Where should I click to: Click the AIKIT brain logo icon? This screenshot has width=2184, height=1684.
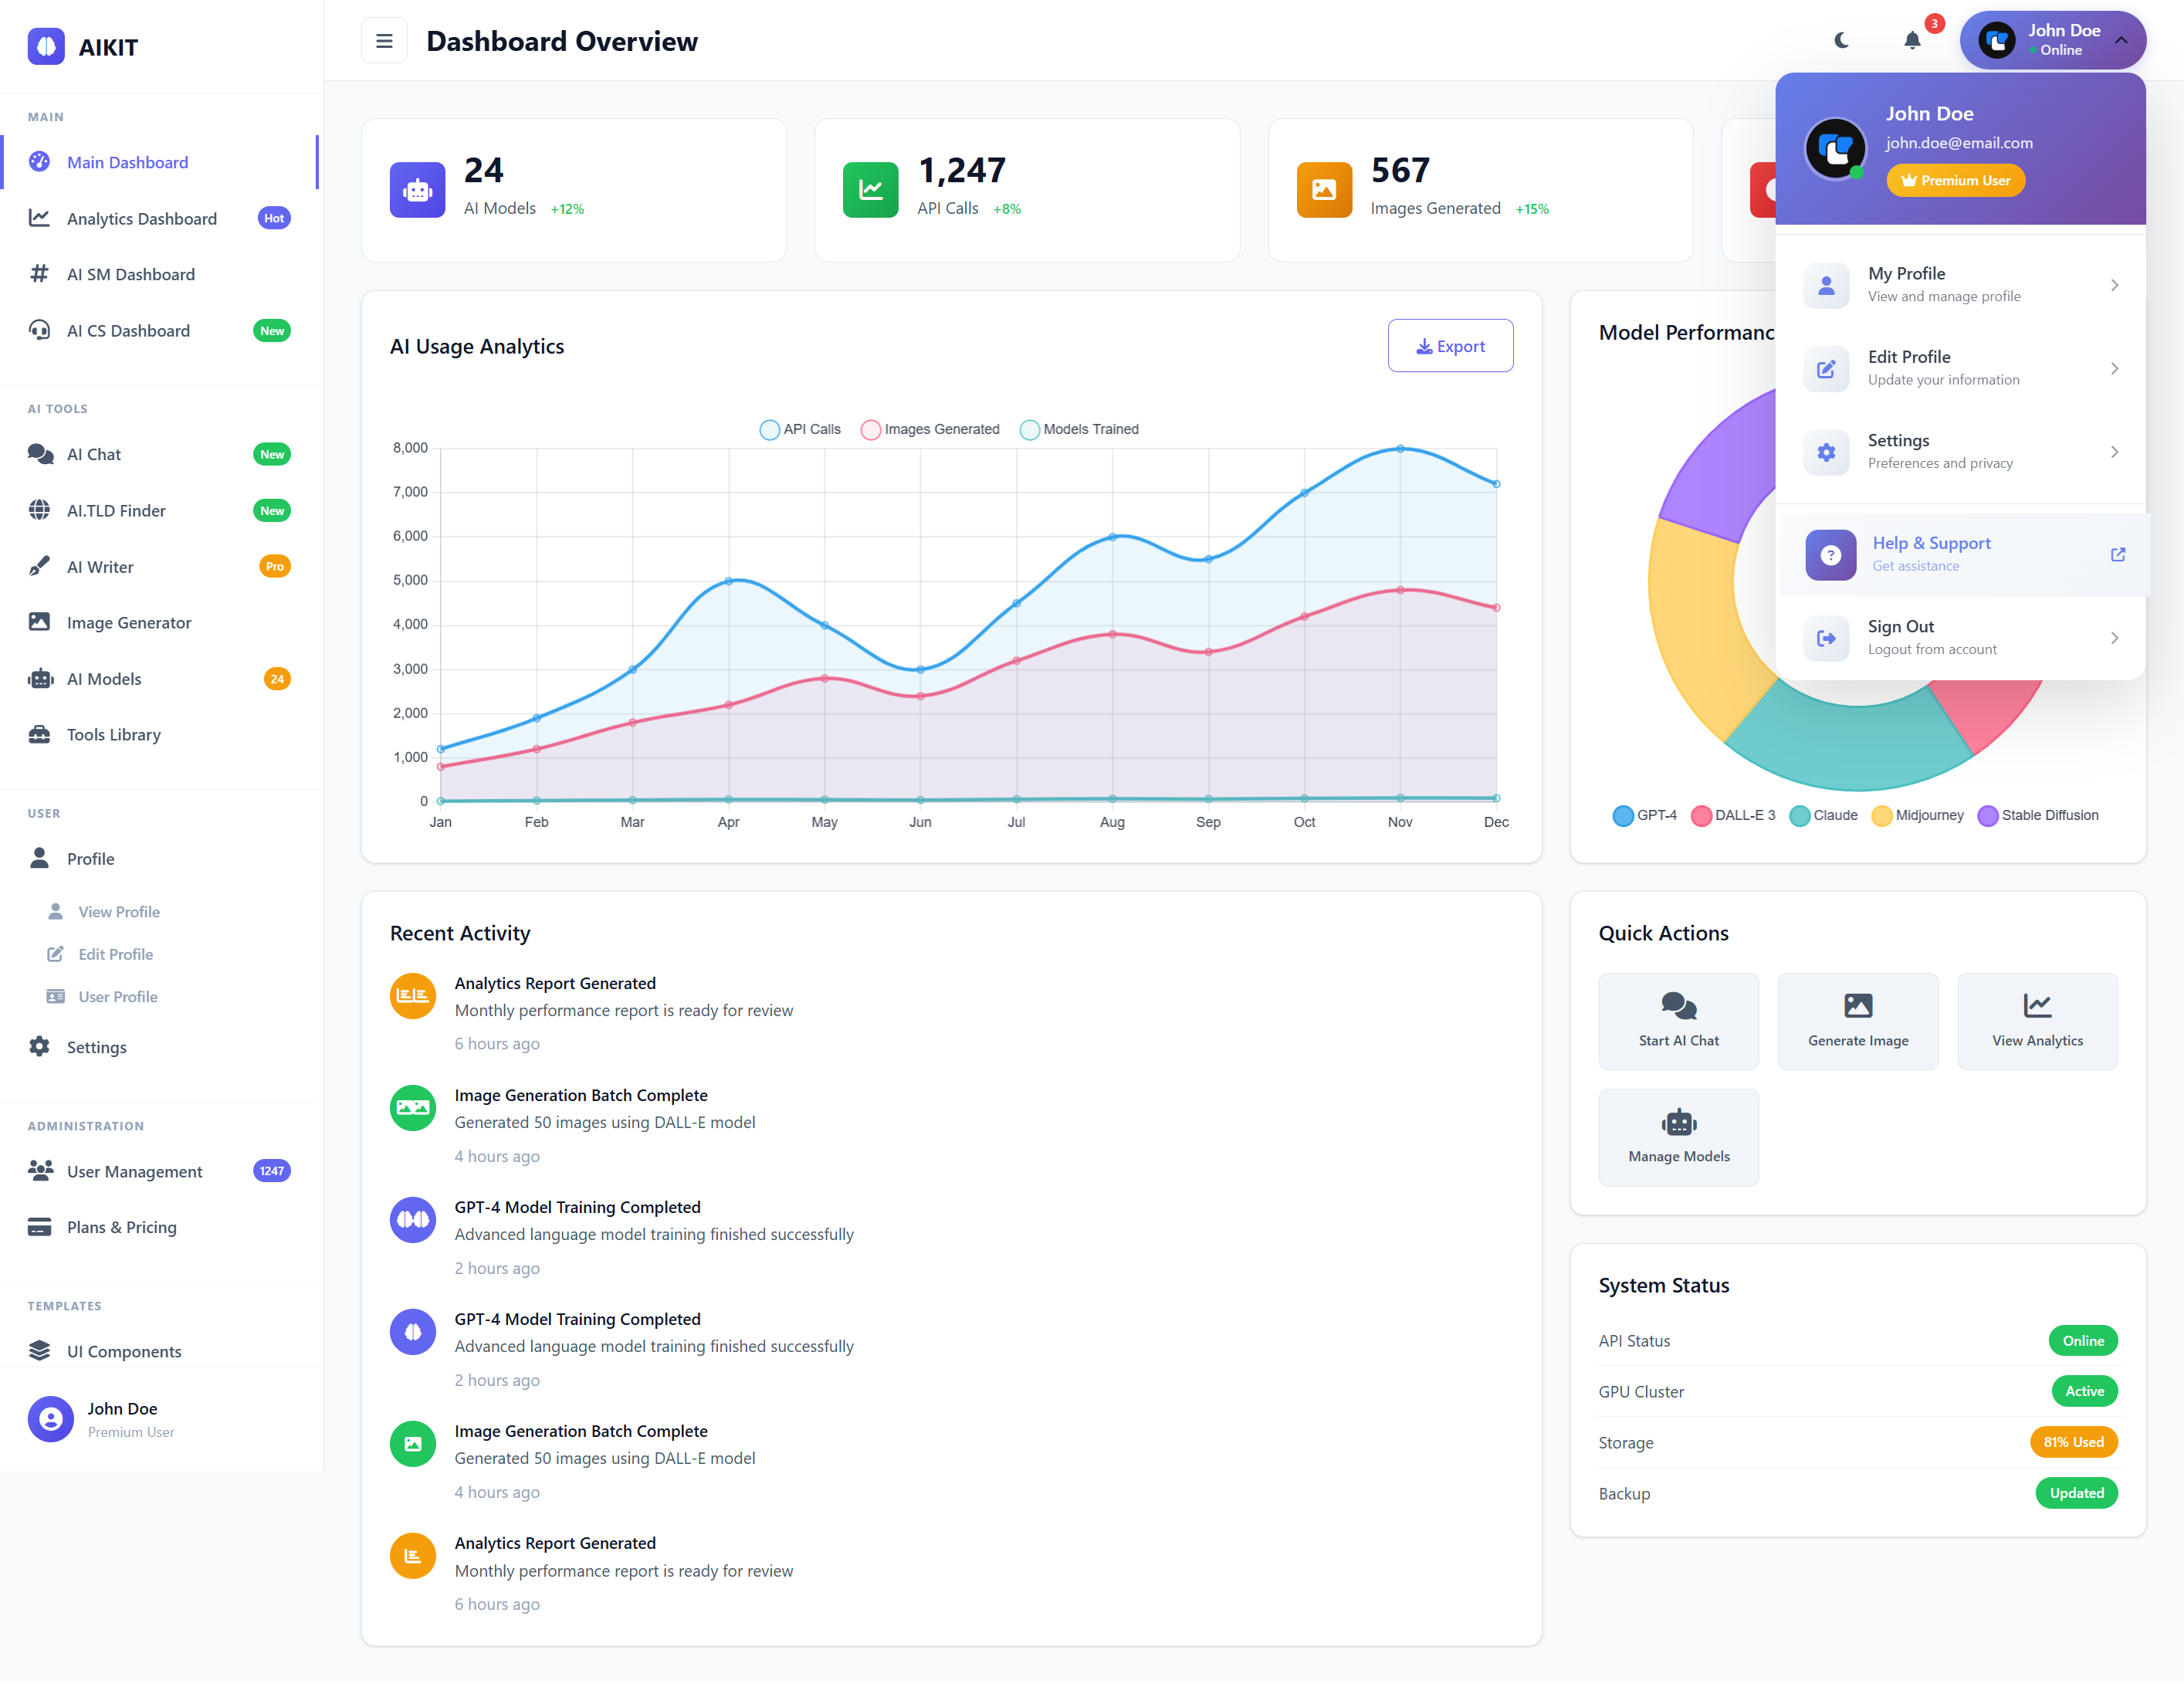click(x=46, y=46)
